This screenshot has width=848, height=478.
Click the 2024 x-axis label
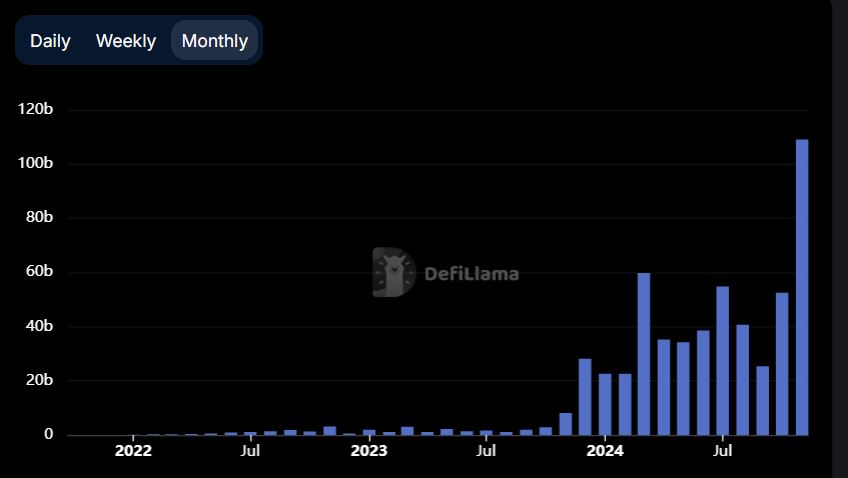point(605,451)
